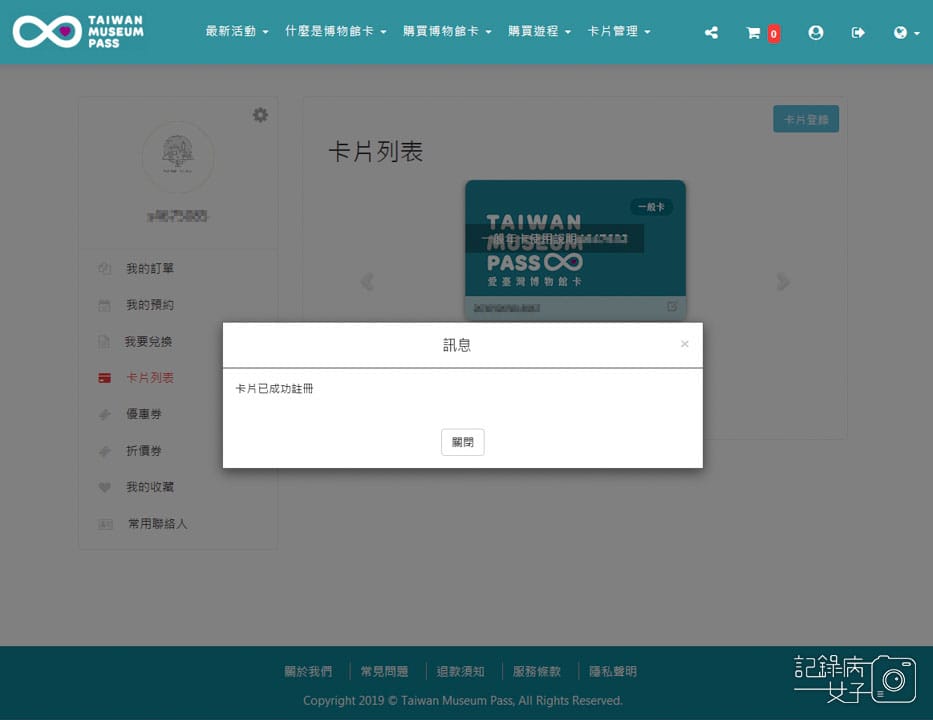Select 我的訂單 in the sidebar

coord(150,269)
